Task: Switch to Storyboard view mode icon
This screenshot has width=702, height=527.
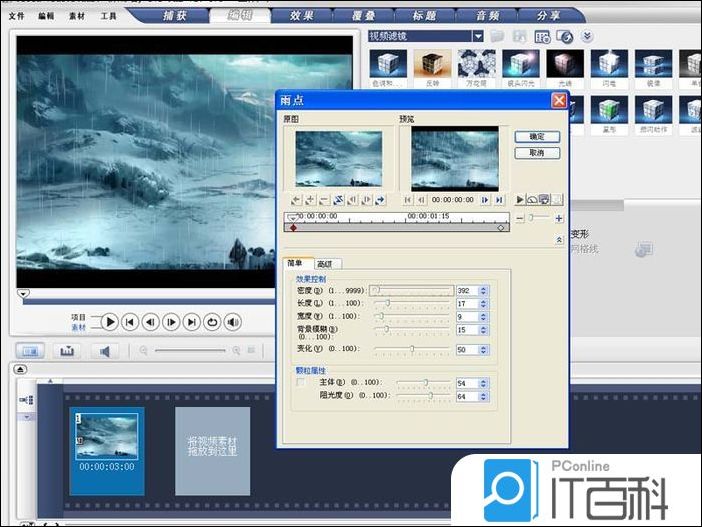Action: click(x=31, y=351)
